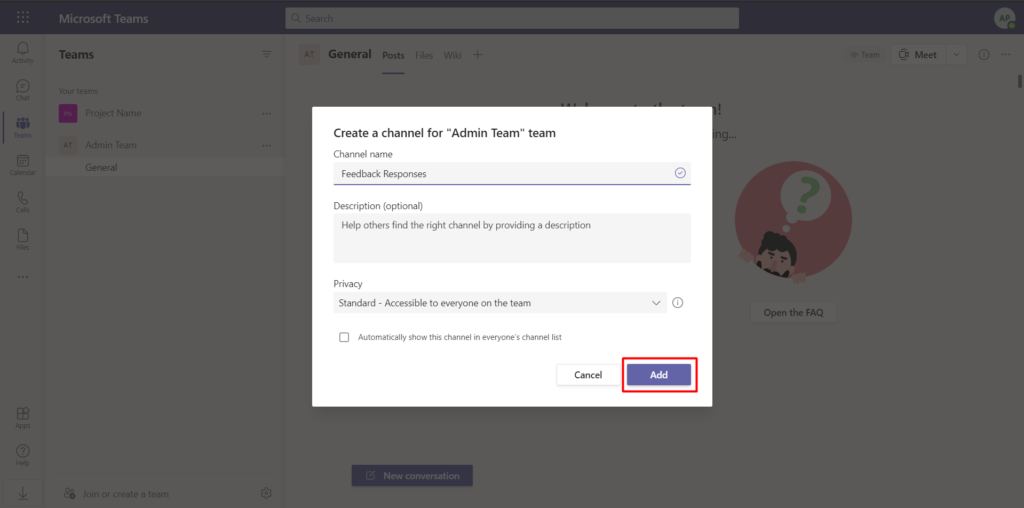The width and height of the screenshot is (1024, 508).
Task: Expand the Meet options chevron
Action: [x=957, y=55]
